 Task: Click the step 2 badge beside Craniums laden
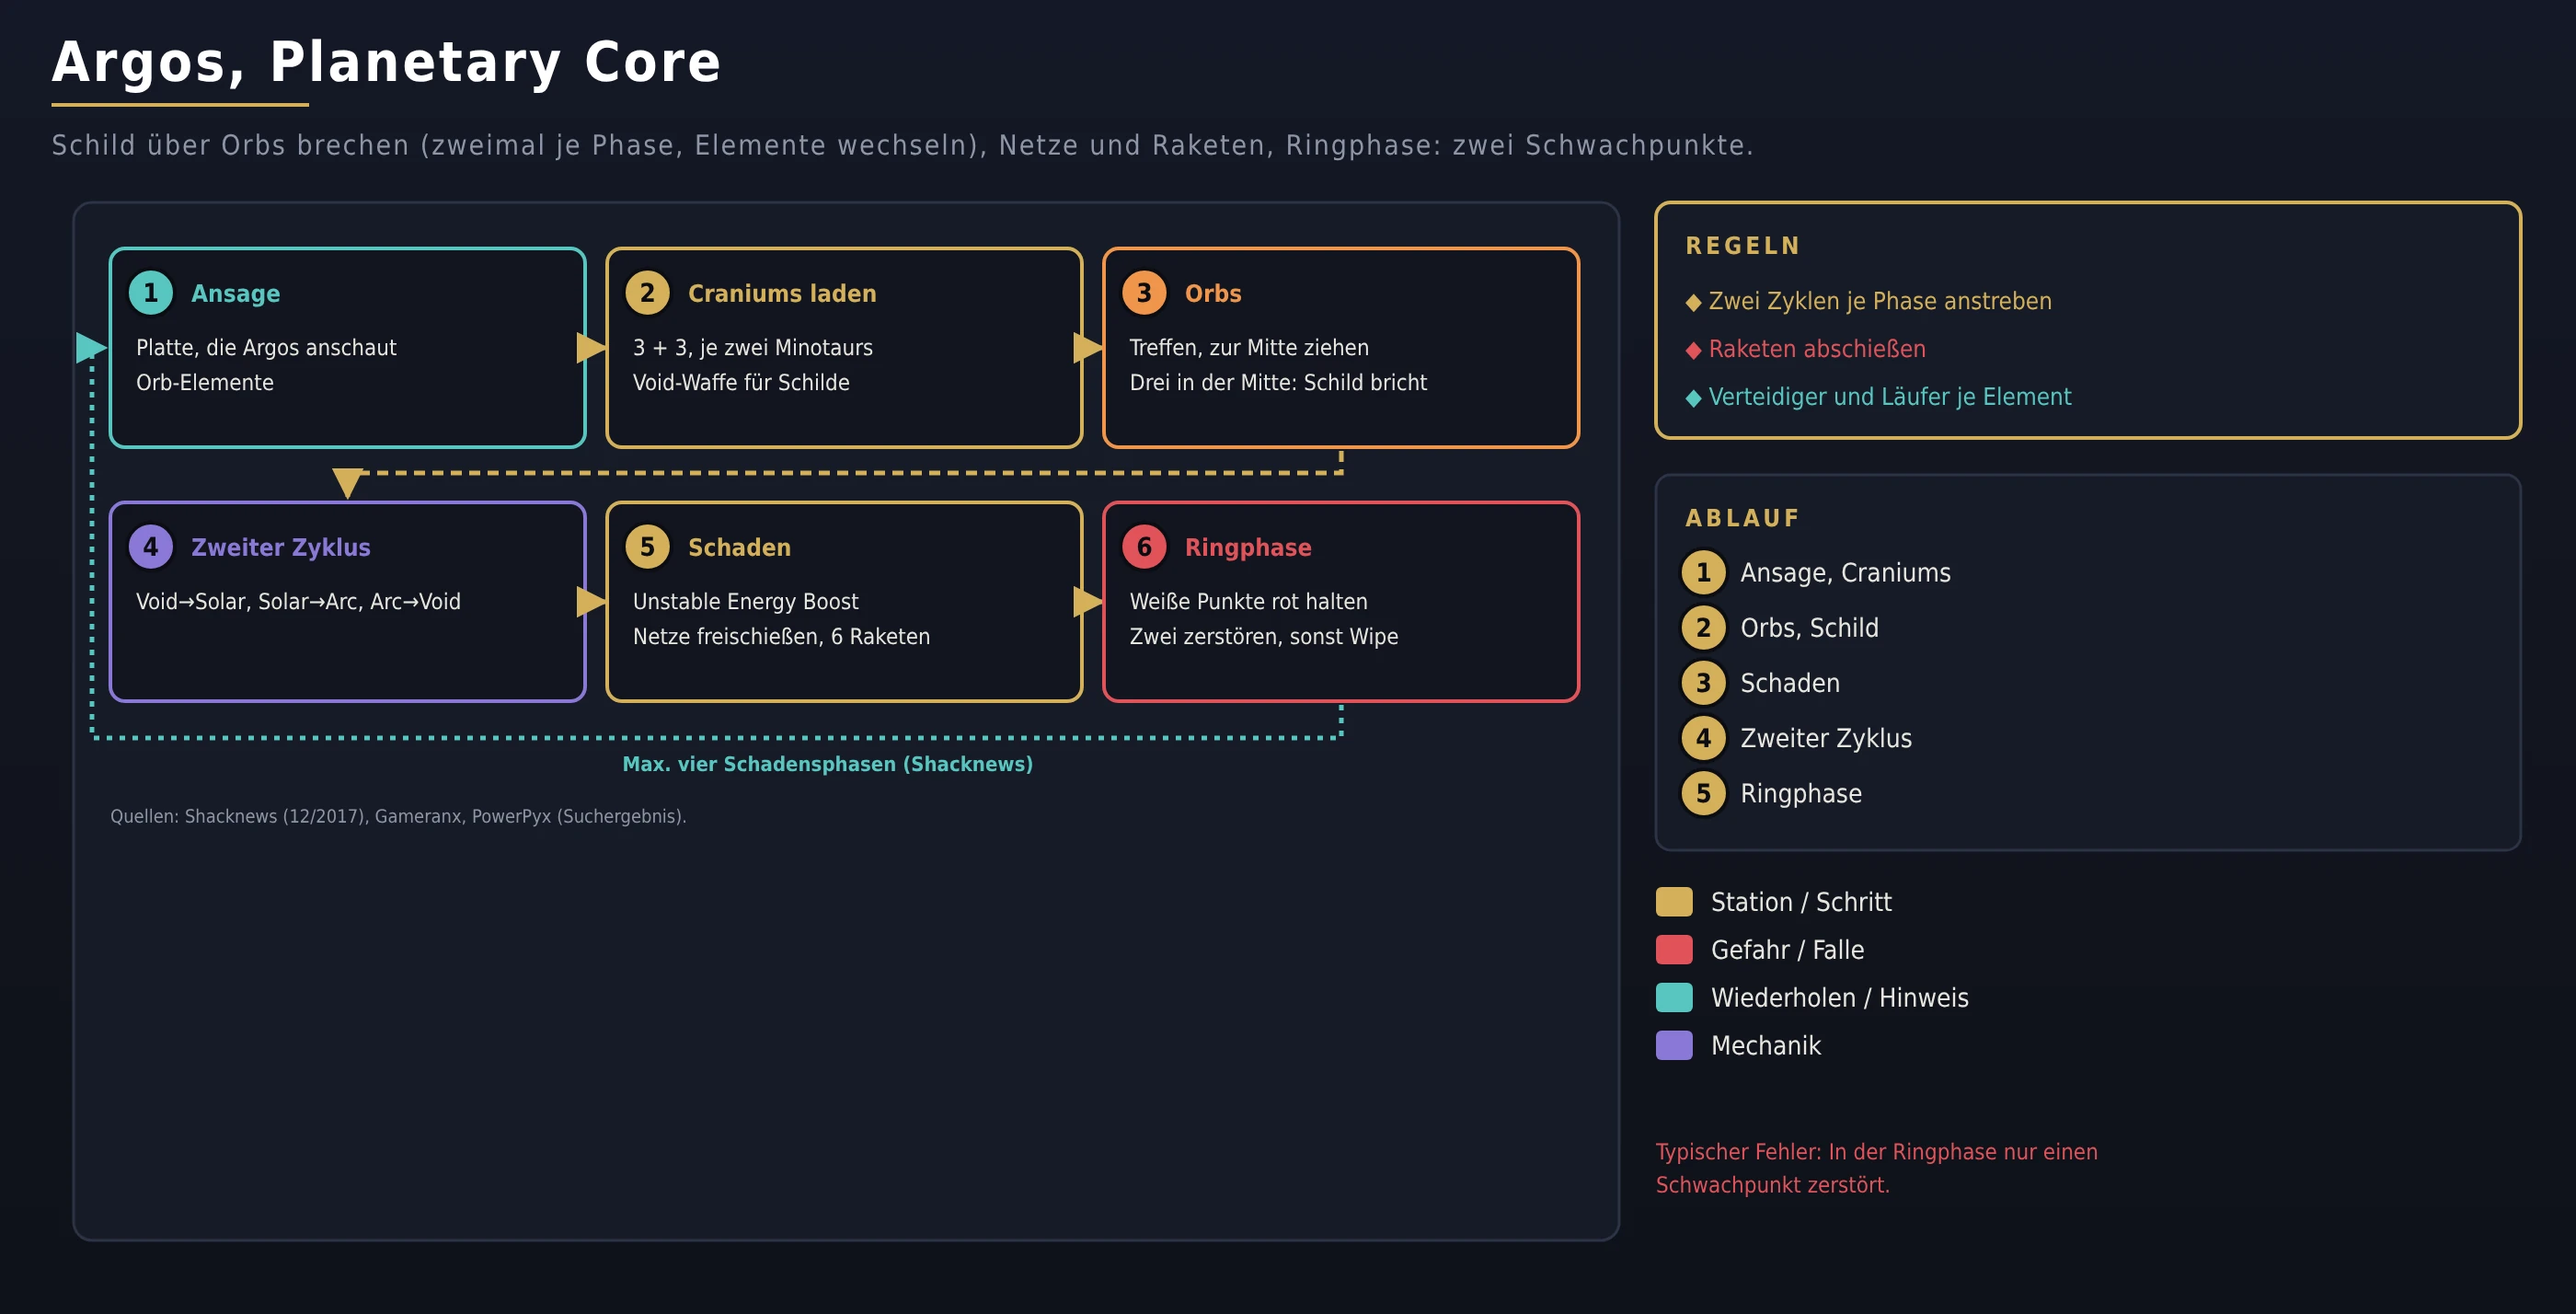point(647,293)
